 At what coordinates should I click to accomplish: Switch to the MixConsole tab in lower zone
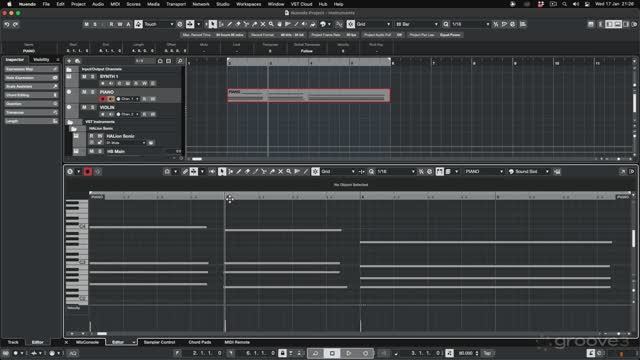87,342
